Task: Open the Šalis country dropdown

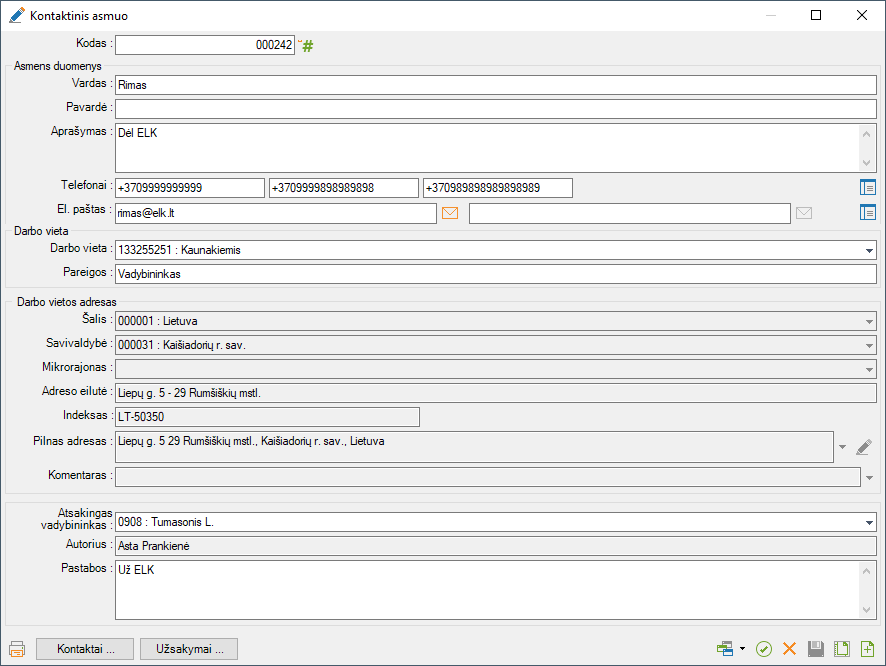Action: click(x=869, y=321)
